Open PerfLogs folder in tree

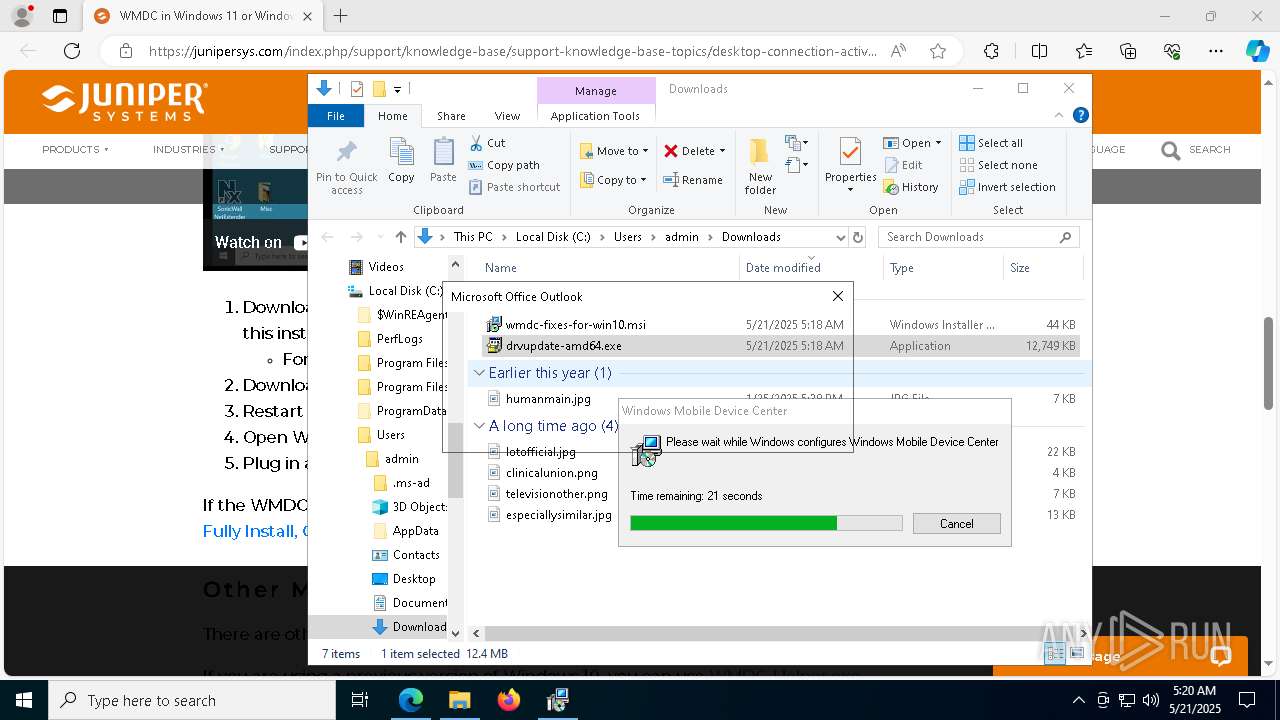tap(399, 339)
